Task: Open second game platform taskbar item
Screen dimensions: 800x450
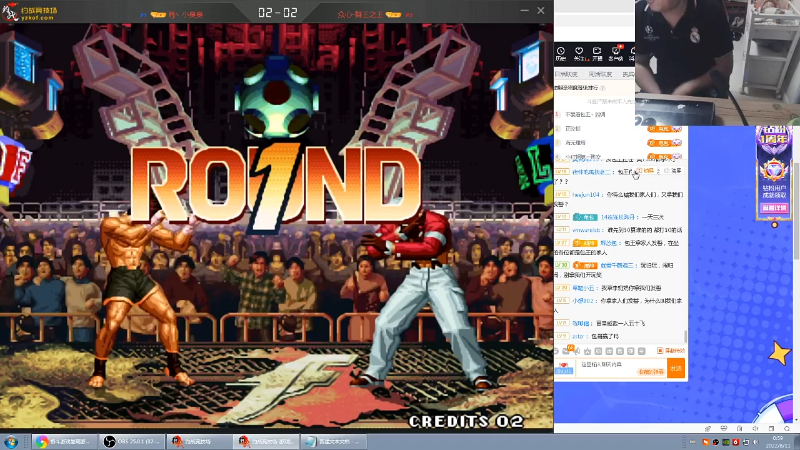Action: [x=267, y=441]
